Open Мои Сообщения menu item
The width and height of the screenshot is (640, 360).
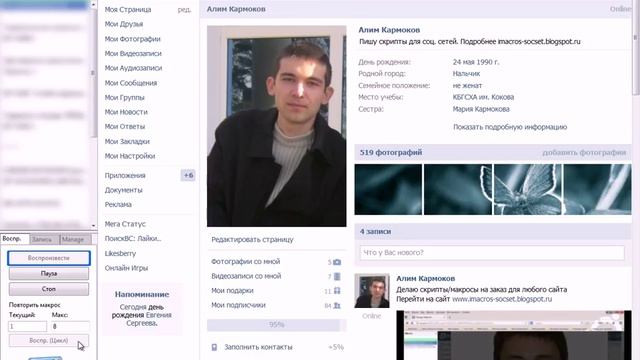[131, 83]
